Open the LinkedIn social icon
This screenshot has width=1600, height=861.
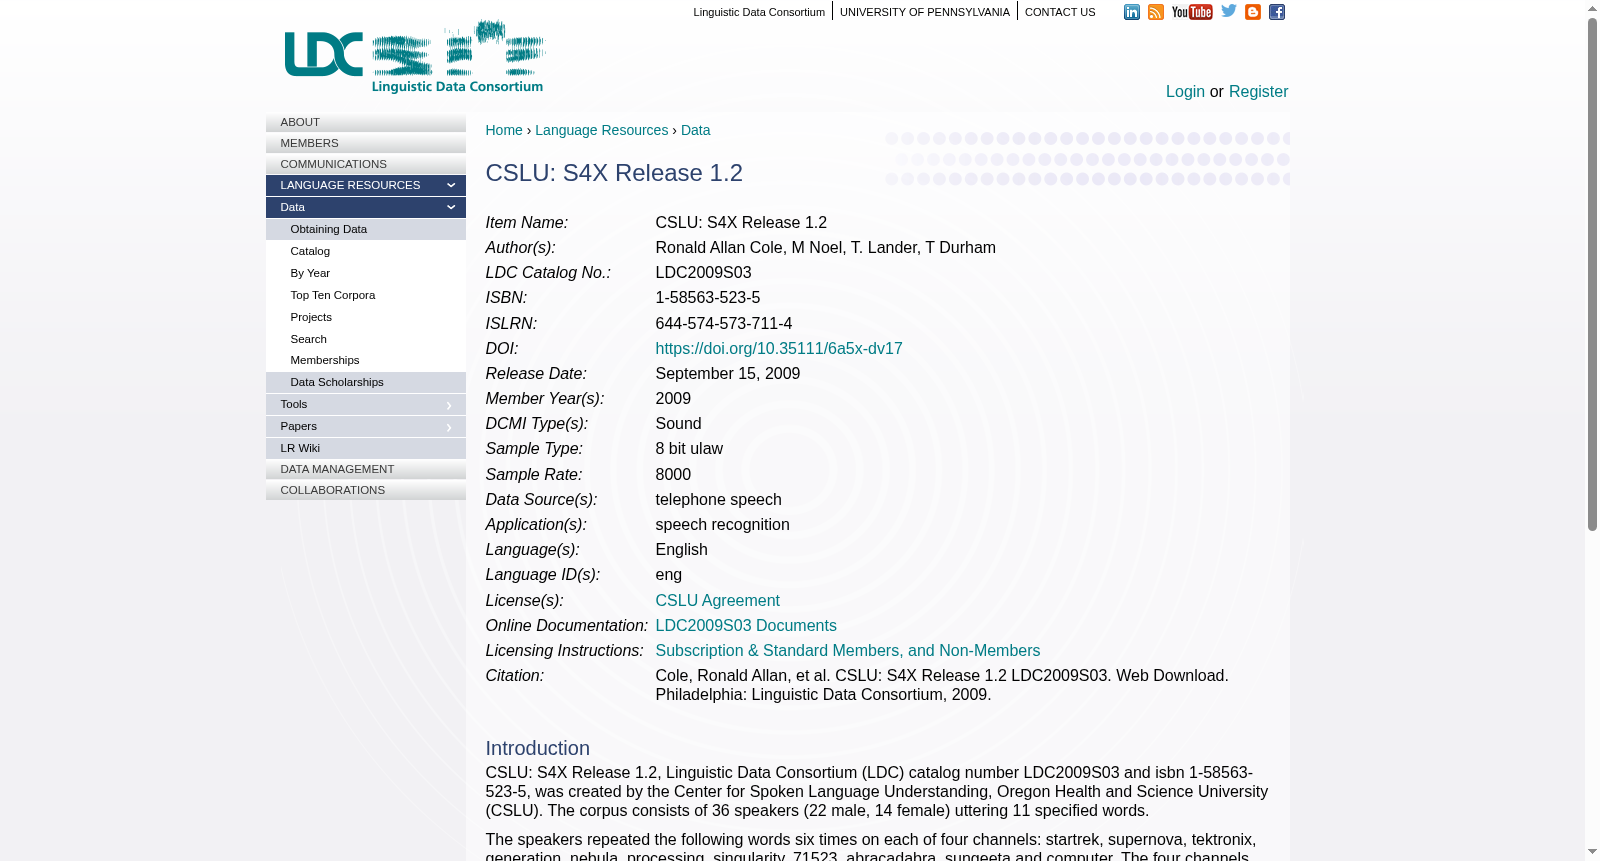tap(1132, 12)
